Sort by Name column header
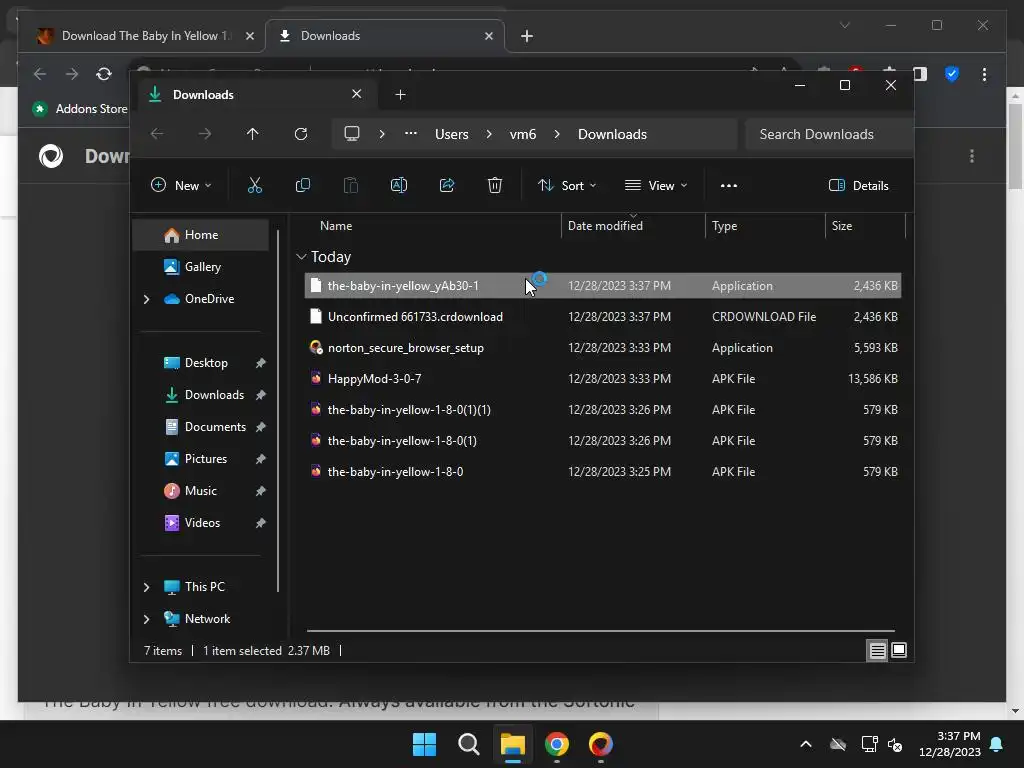This screenshot has width=1024, height=768. pyautogui.click(x=336, y=225)
